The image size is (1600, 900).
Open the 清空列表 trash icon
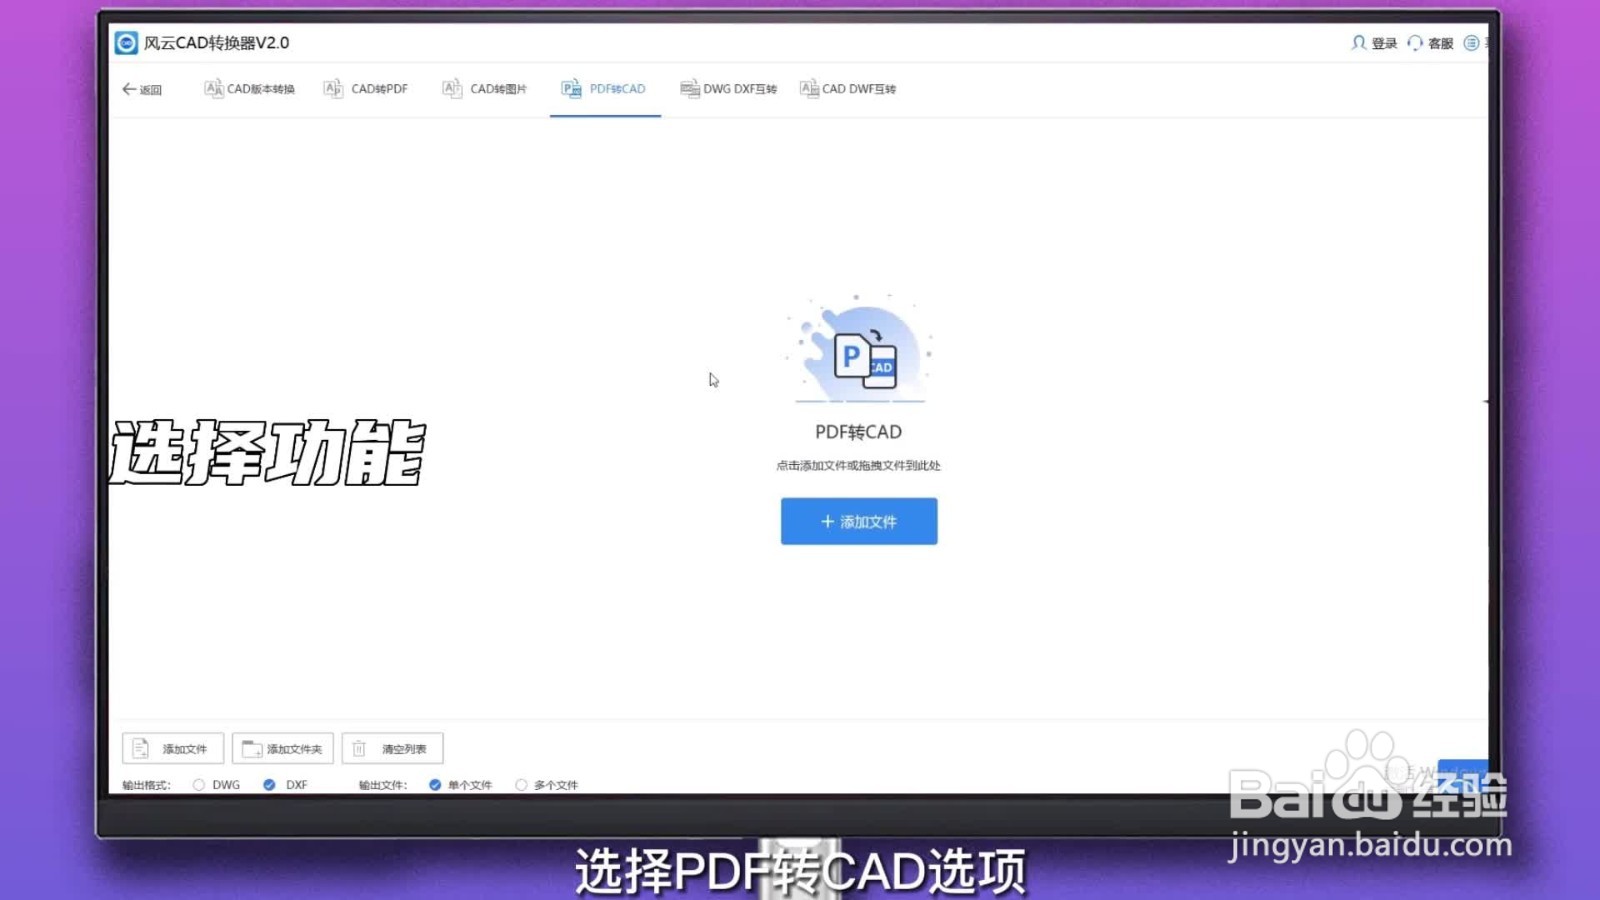coord(358,748)
